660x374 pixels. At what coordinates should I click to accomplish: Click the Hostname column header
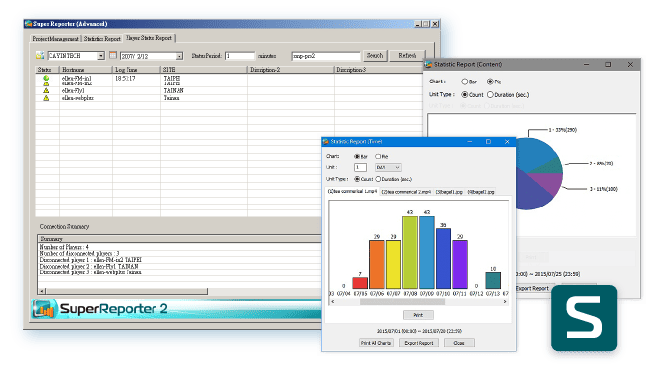(86, 70)
